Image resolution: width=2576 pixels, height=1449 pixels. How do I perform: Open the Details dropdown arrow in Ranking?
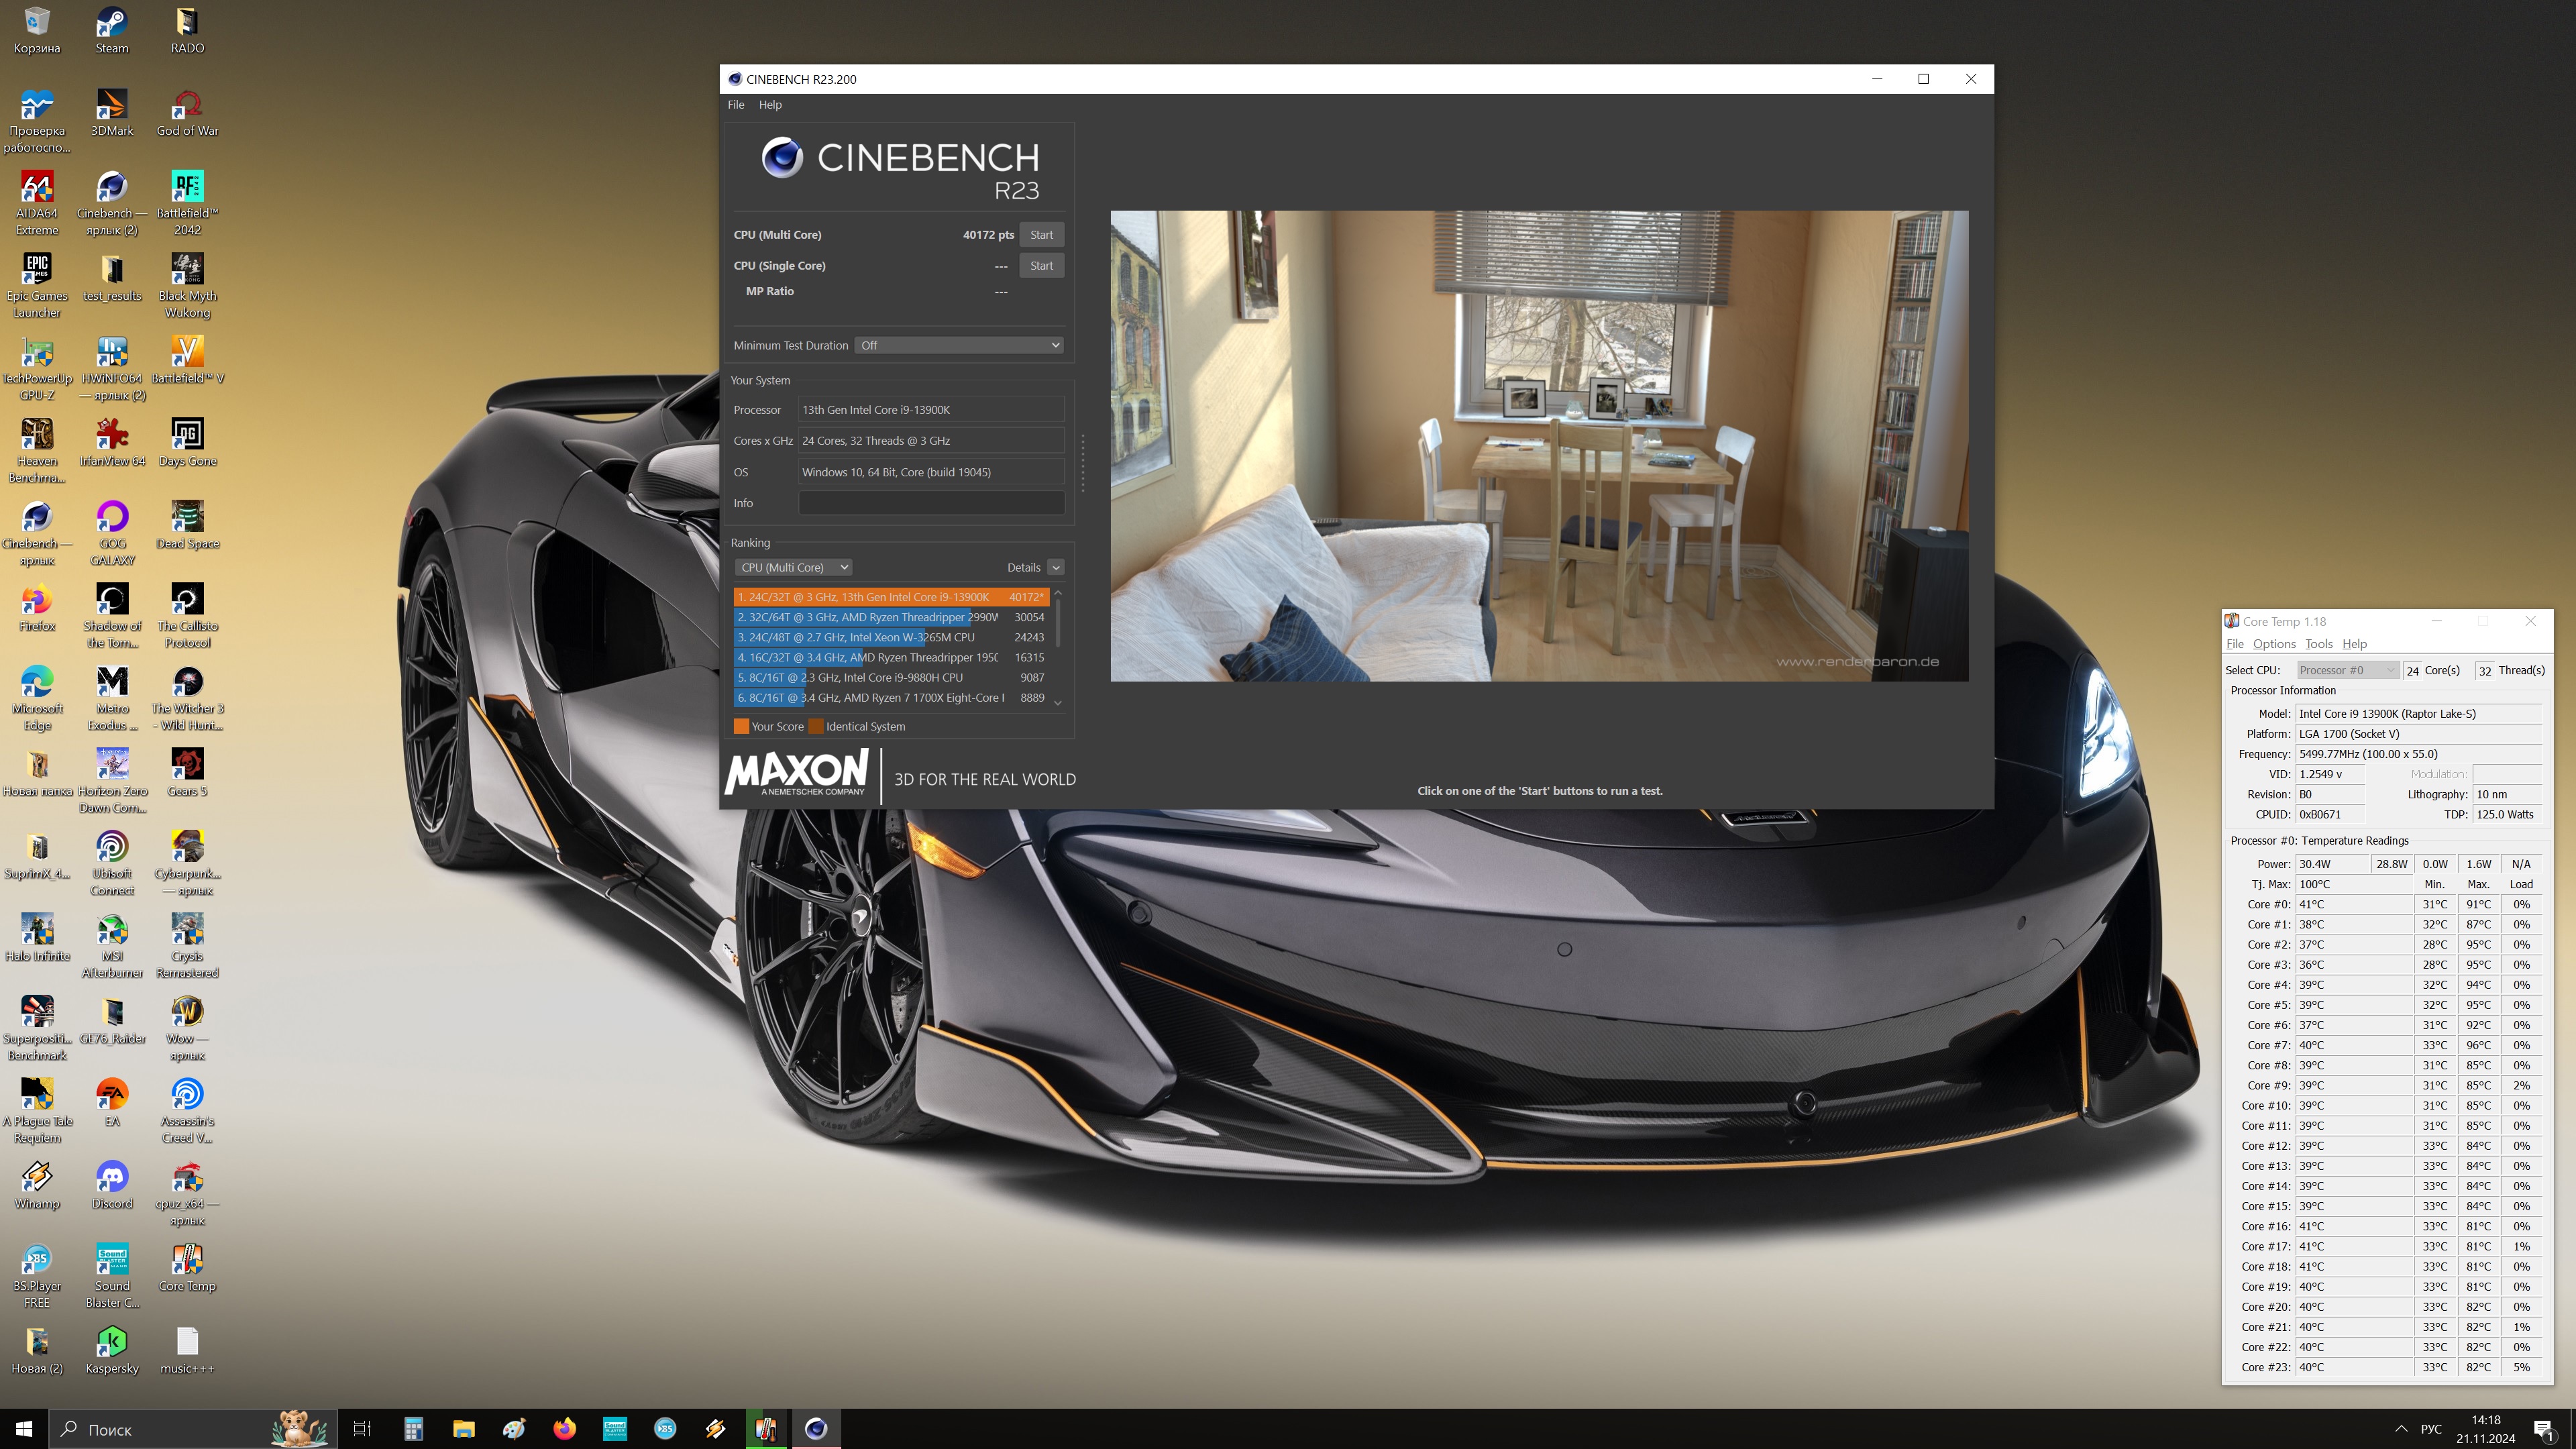pos(1055,567)
